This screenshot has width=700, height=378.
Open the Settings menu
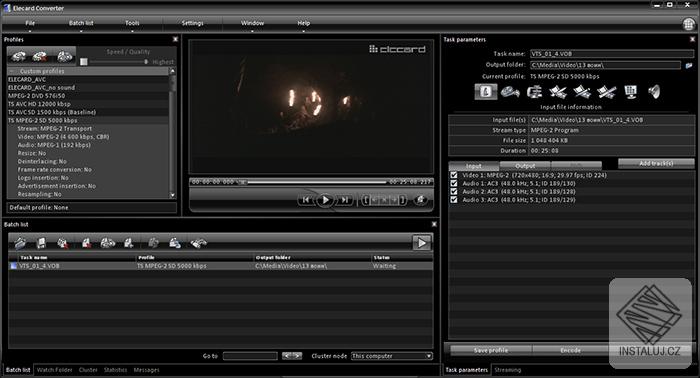192,23
